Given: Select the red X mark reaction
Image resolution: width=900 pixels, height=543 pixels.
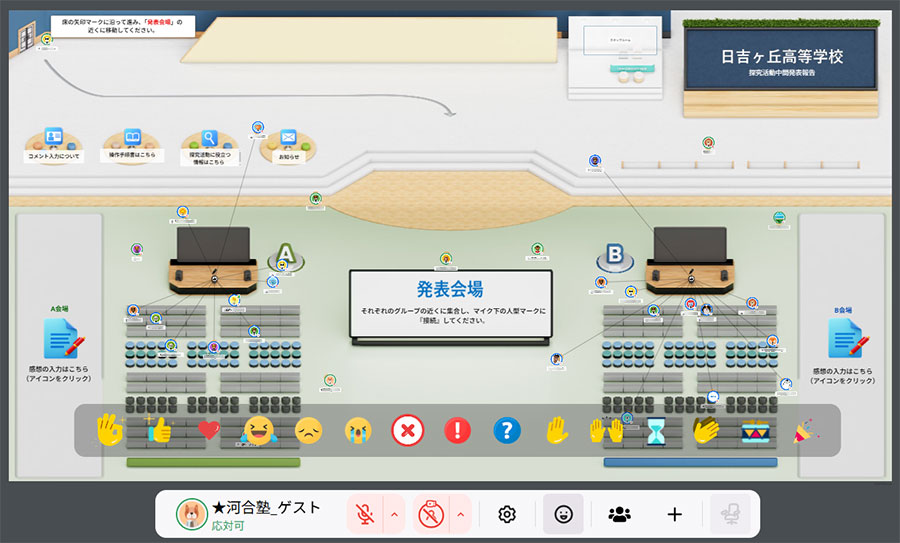Looking at the screenshot, I should tap(408, 430).
